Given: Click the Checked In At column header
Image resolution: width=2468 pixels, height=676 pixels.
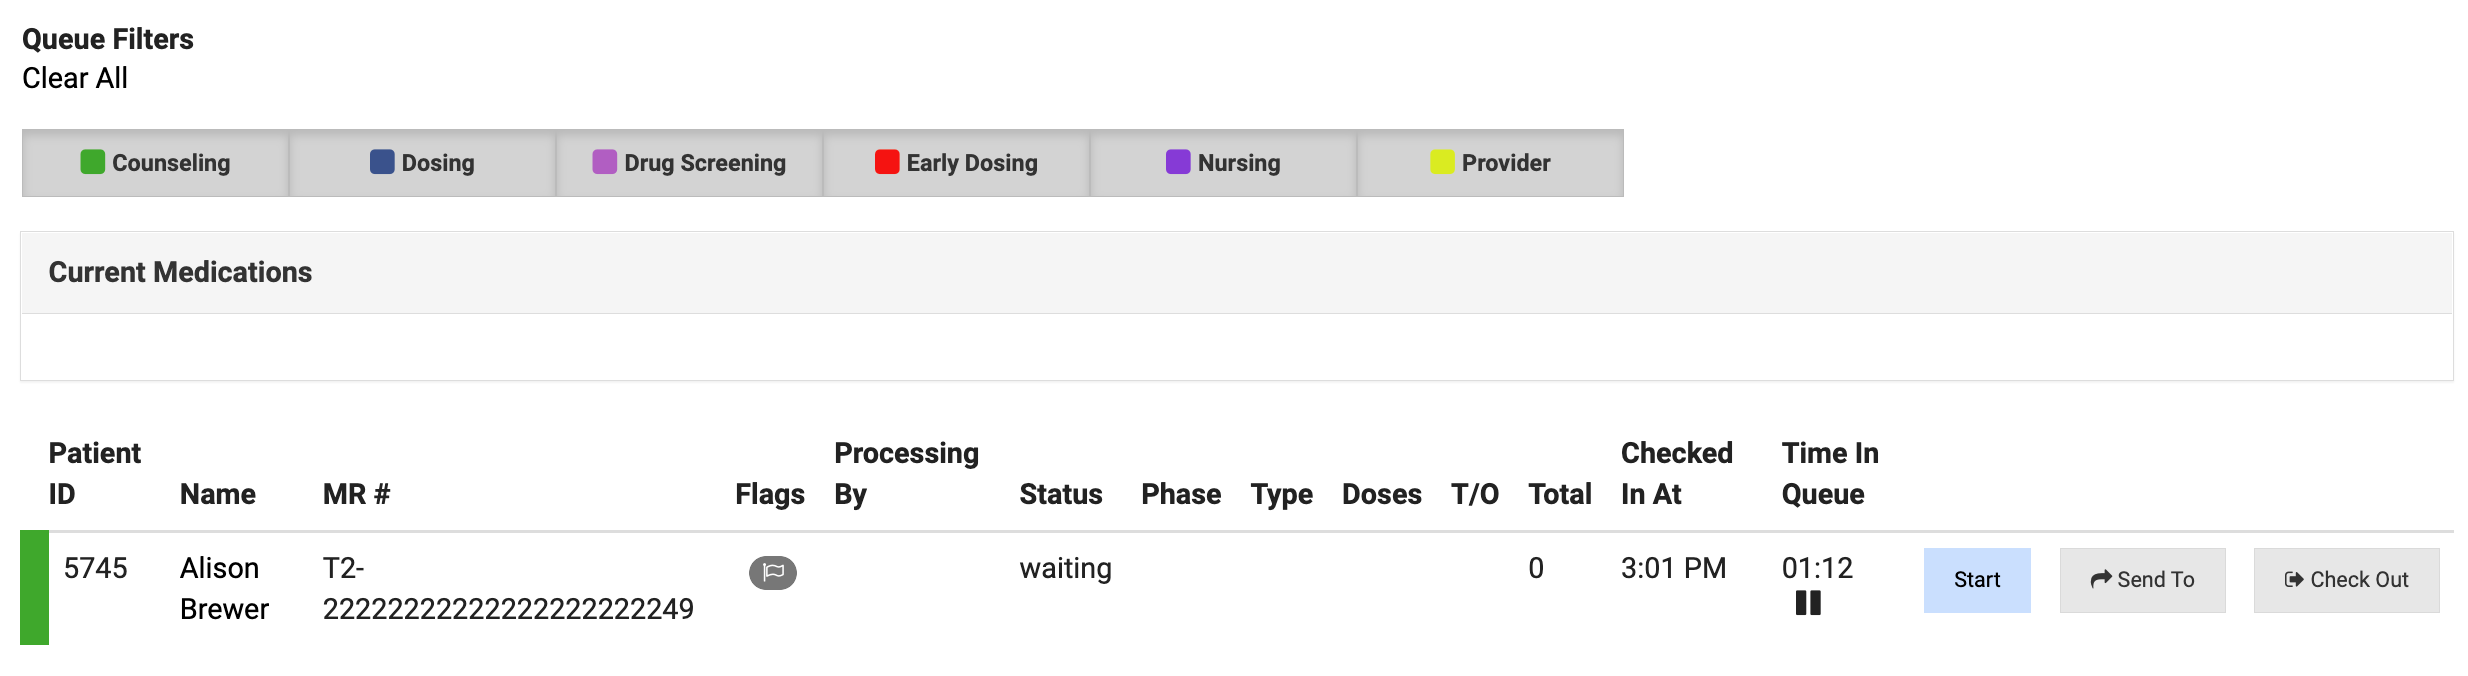Looking at the screenshot, I should click(1676, 473).
